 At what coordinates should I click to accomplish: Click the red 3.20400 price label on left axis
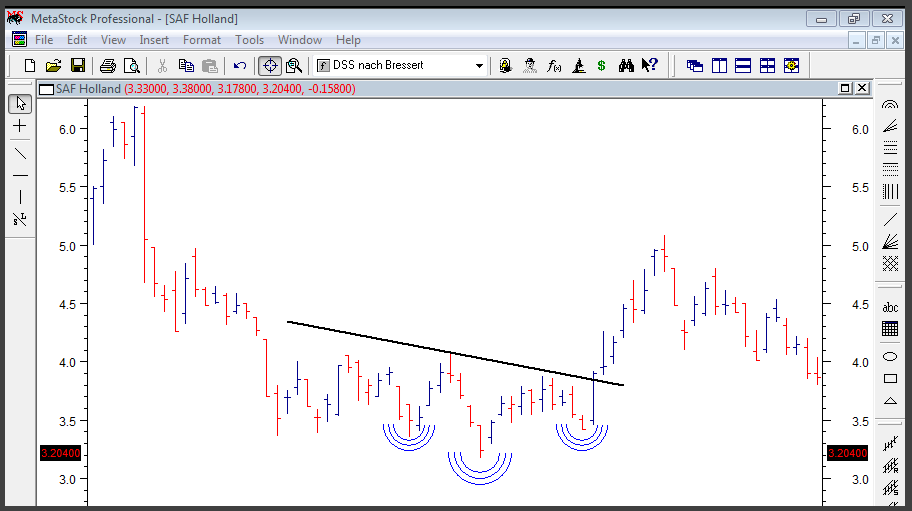(60, 453)
